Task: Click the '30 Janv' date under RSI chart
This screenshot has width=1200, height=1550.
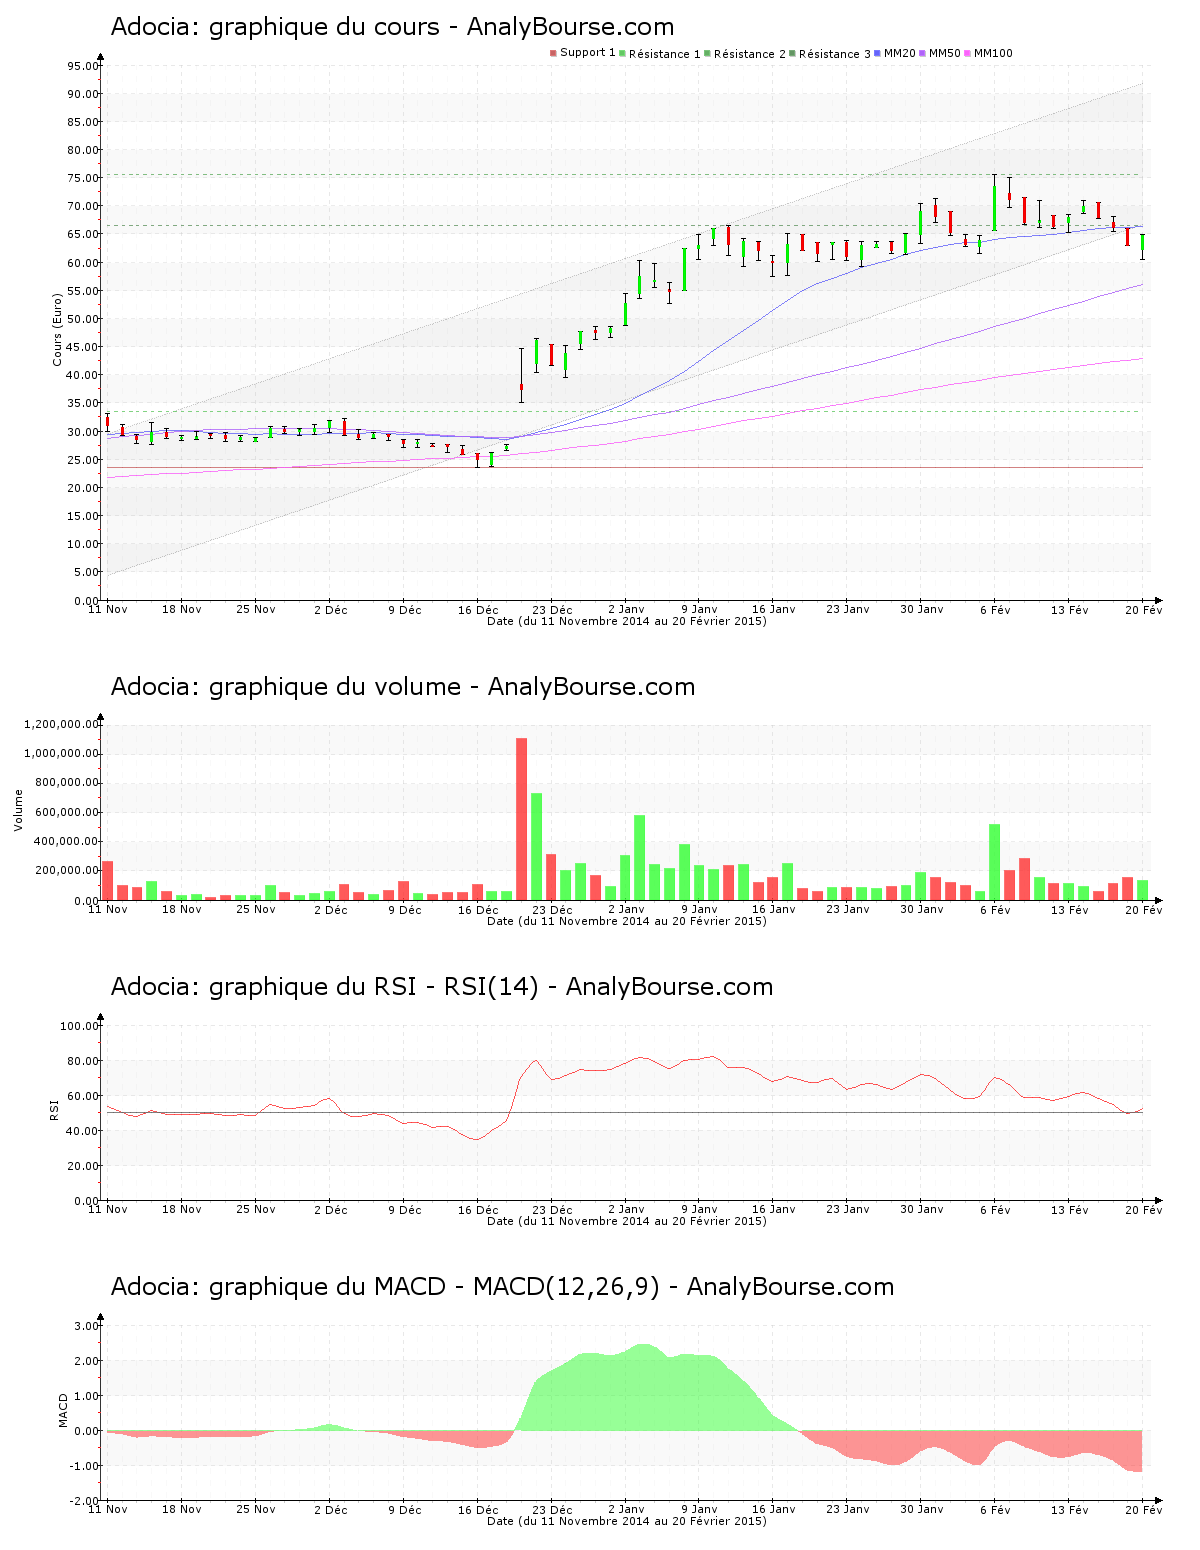Action: pyautogui.click(x=922, y=1209)
